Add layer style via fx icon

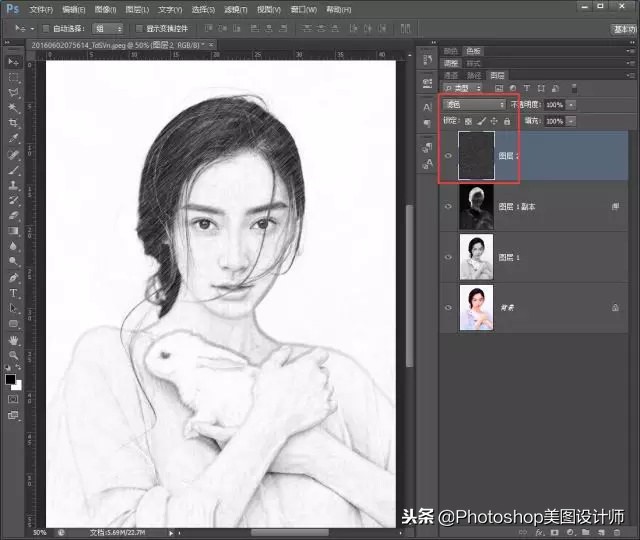pyautogui.click(x=540, y=533)
